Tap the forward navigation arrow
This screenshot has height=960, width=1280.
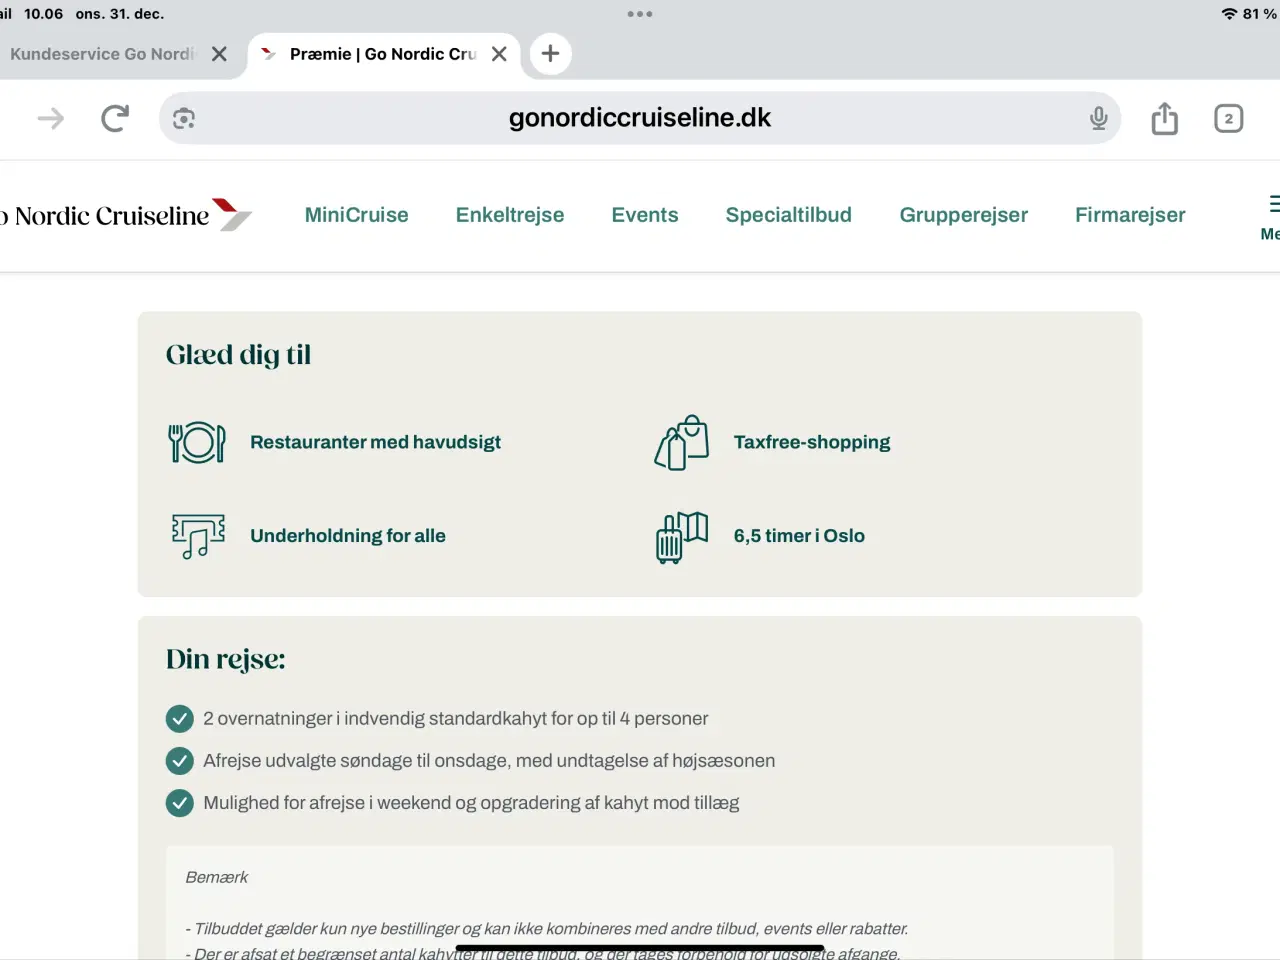(50, 119)
